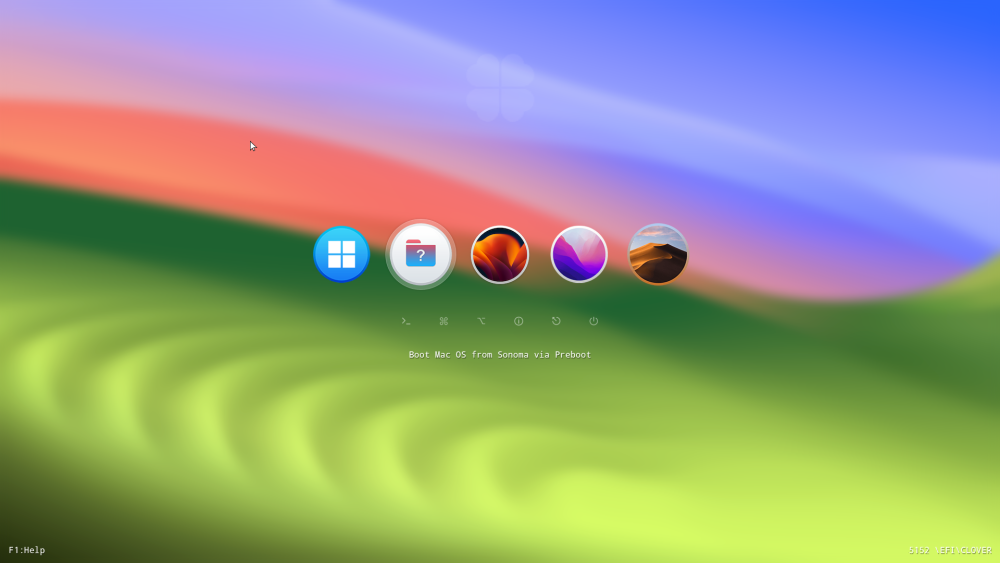Image resolution: width=1000 pixels, height=563 pixels.
Task: Click the command-key symbol tool icon
Action: click(444, 321)
